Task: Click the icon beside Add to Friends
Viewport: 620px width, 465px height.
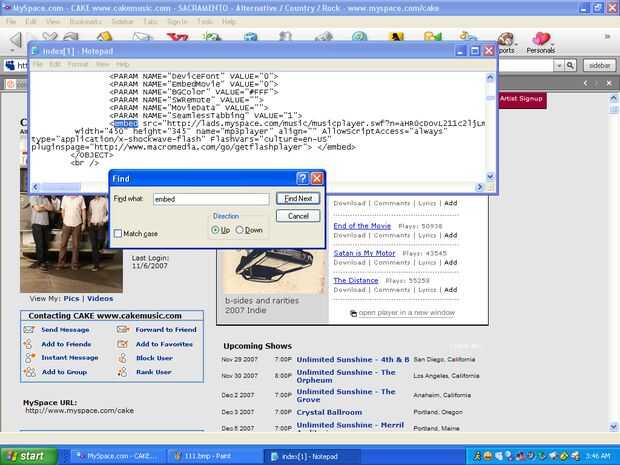Action: [28, 344]
